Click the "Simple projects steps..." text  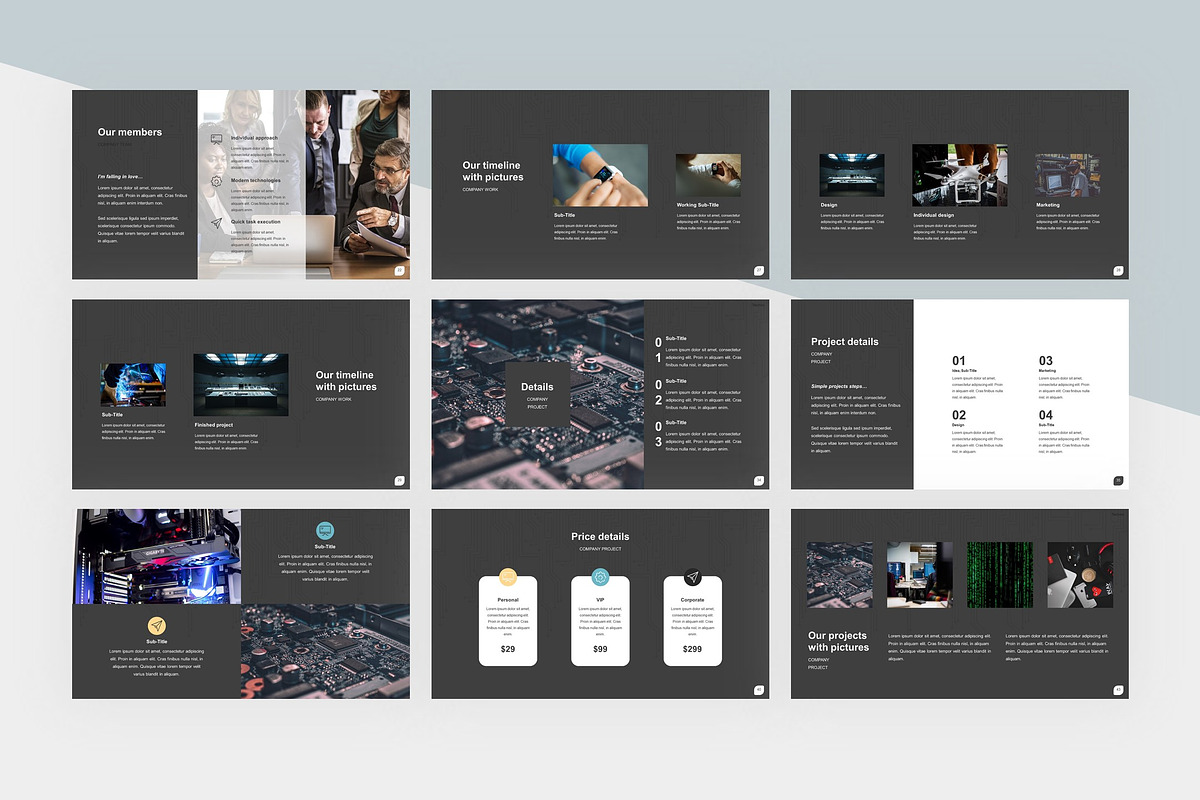[839, 386]
